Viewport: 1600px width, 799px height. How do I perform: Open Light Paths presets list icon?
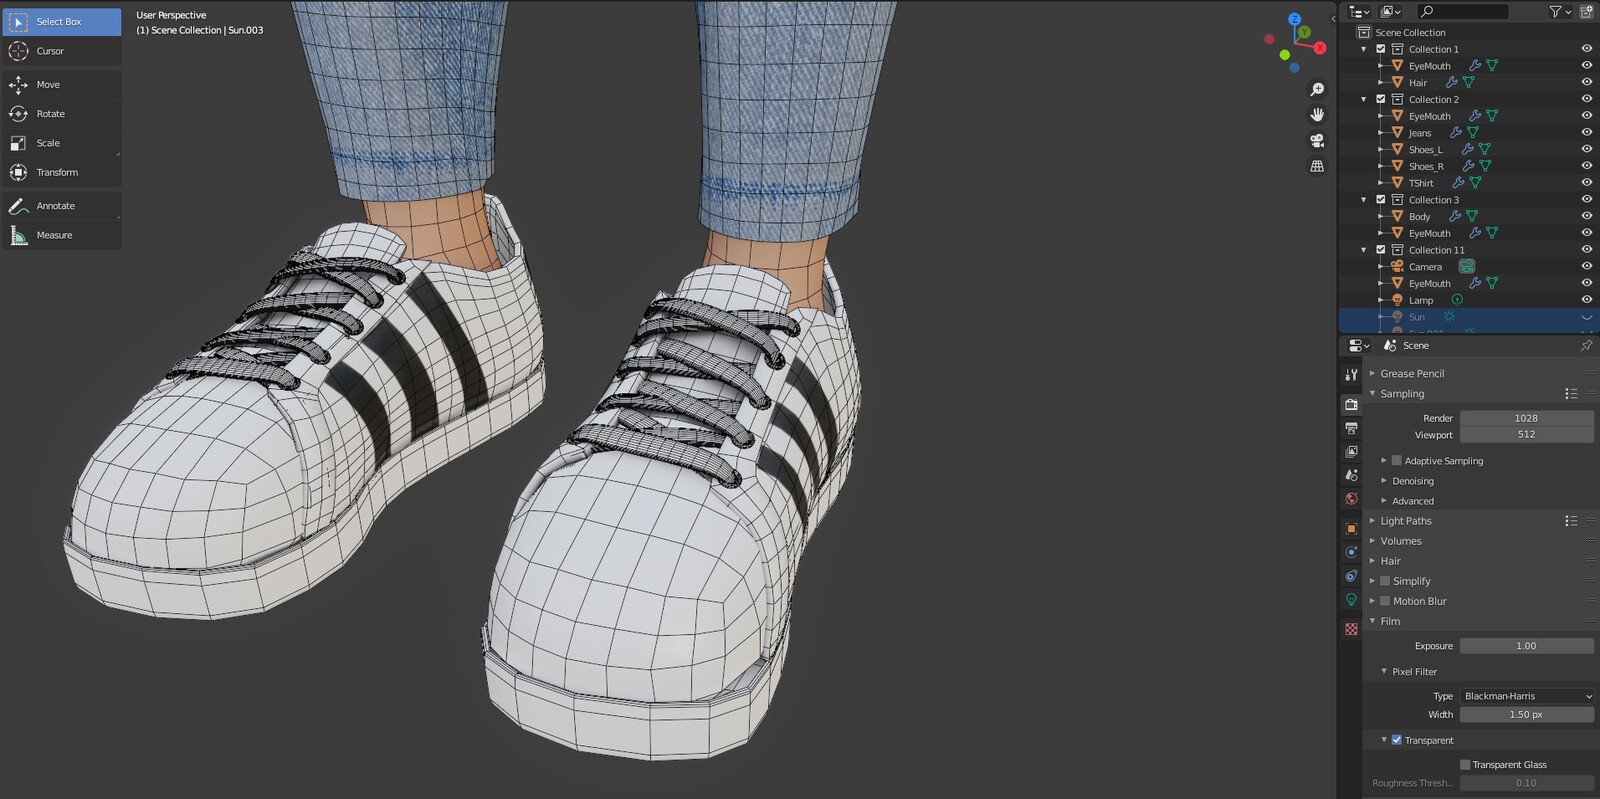pos(1571,521)
